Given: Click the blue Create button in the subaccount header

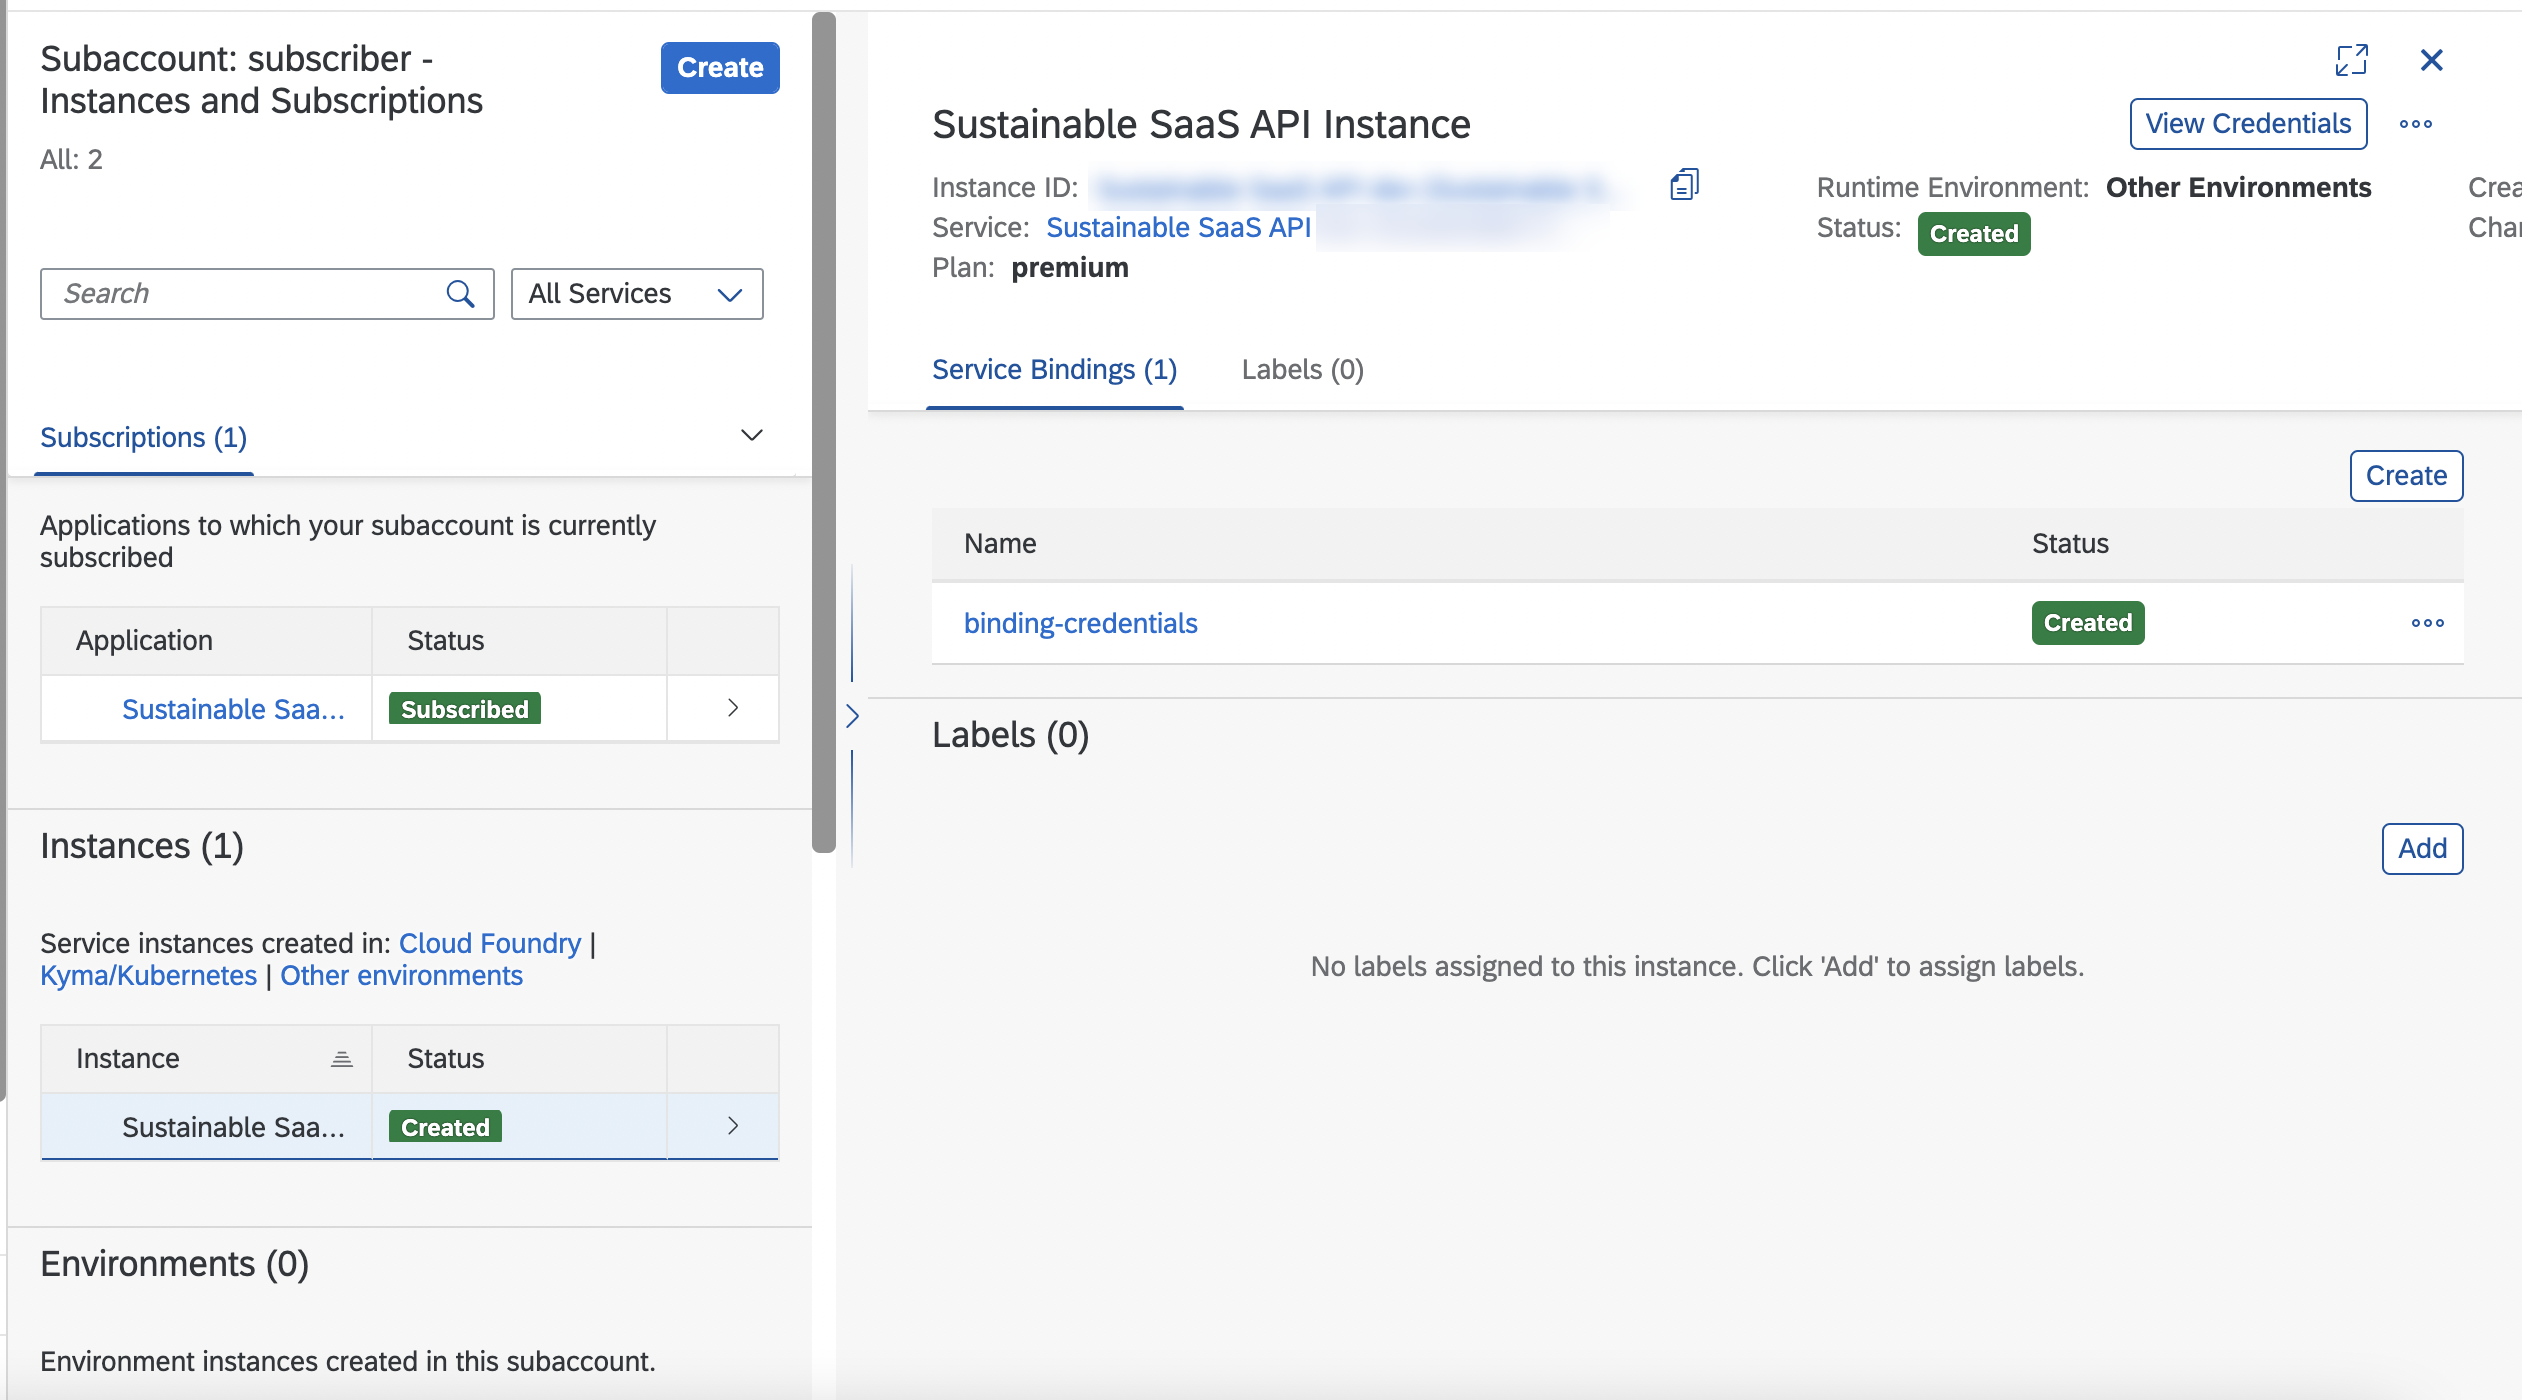Looking at the screenshot, I should coord(720,68).
